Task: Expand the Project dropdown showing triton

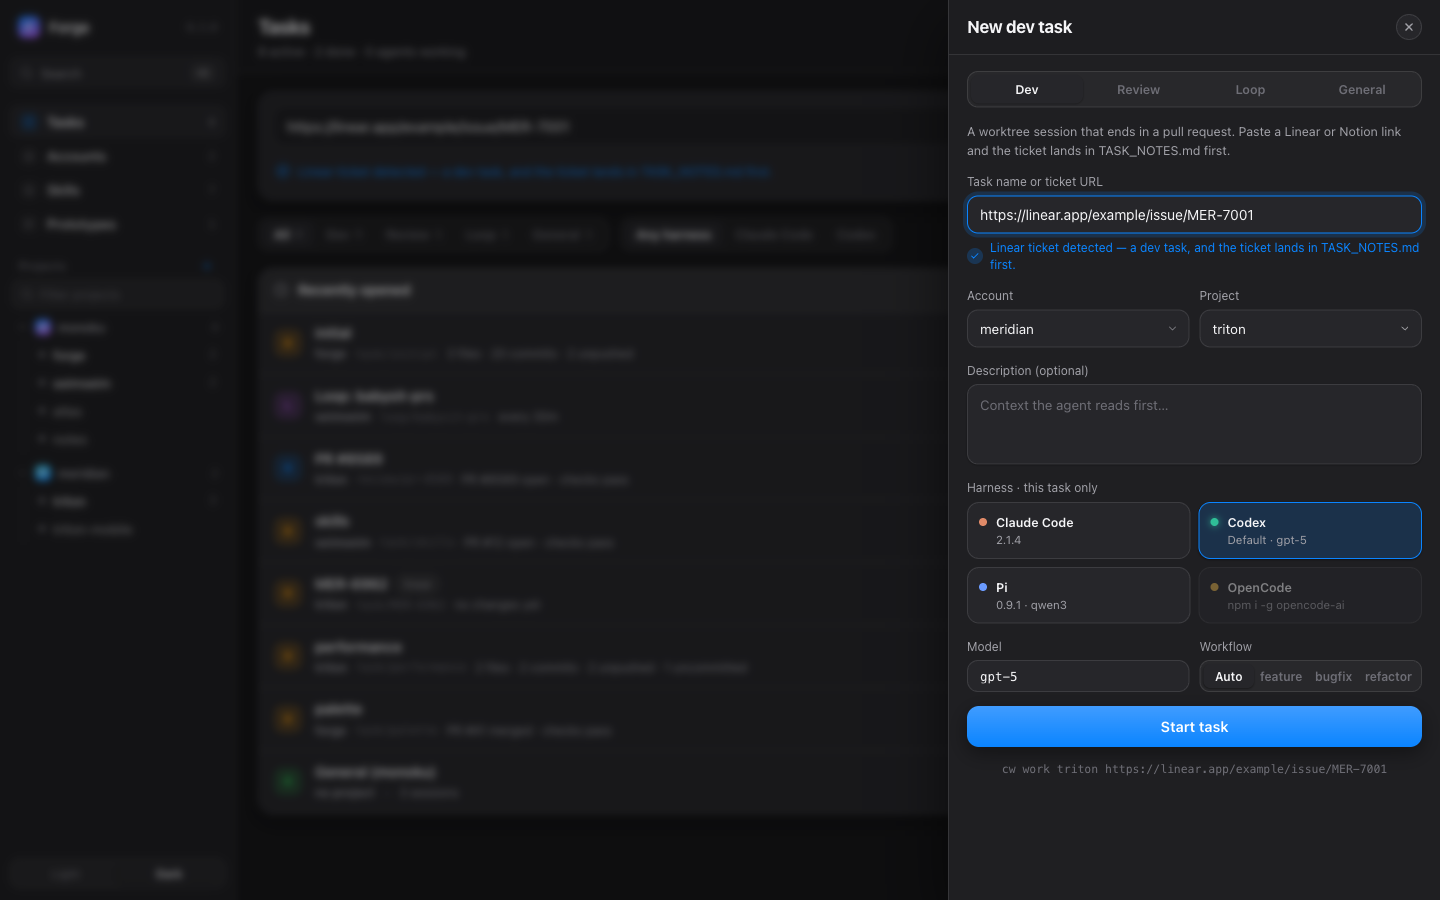Action: [x=1310, y=329]
